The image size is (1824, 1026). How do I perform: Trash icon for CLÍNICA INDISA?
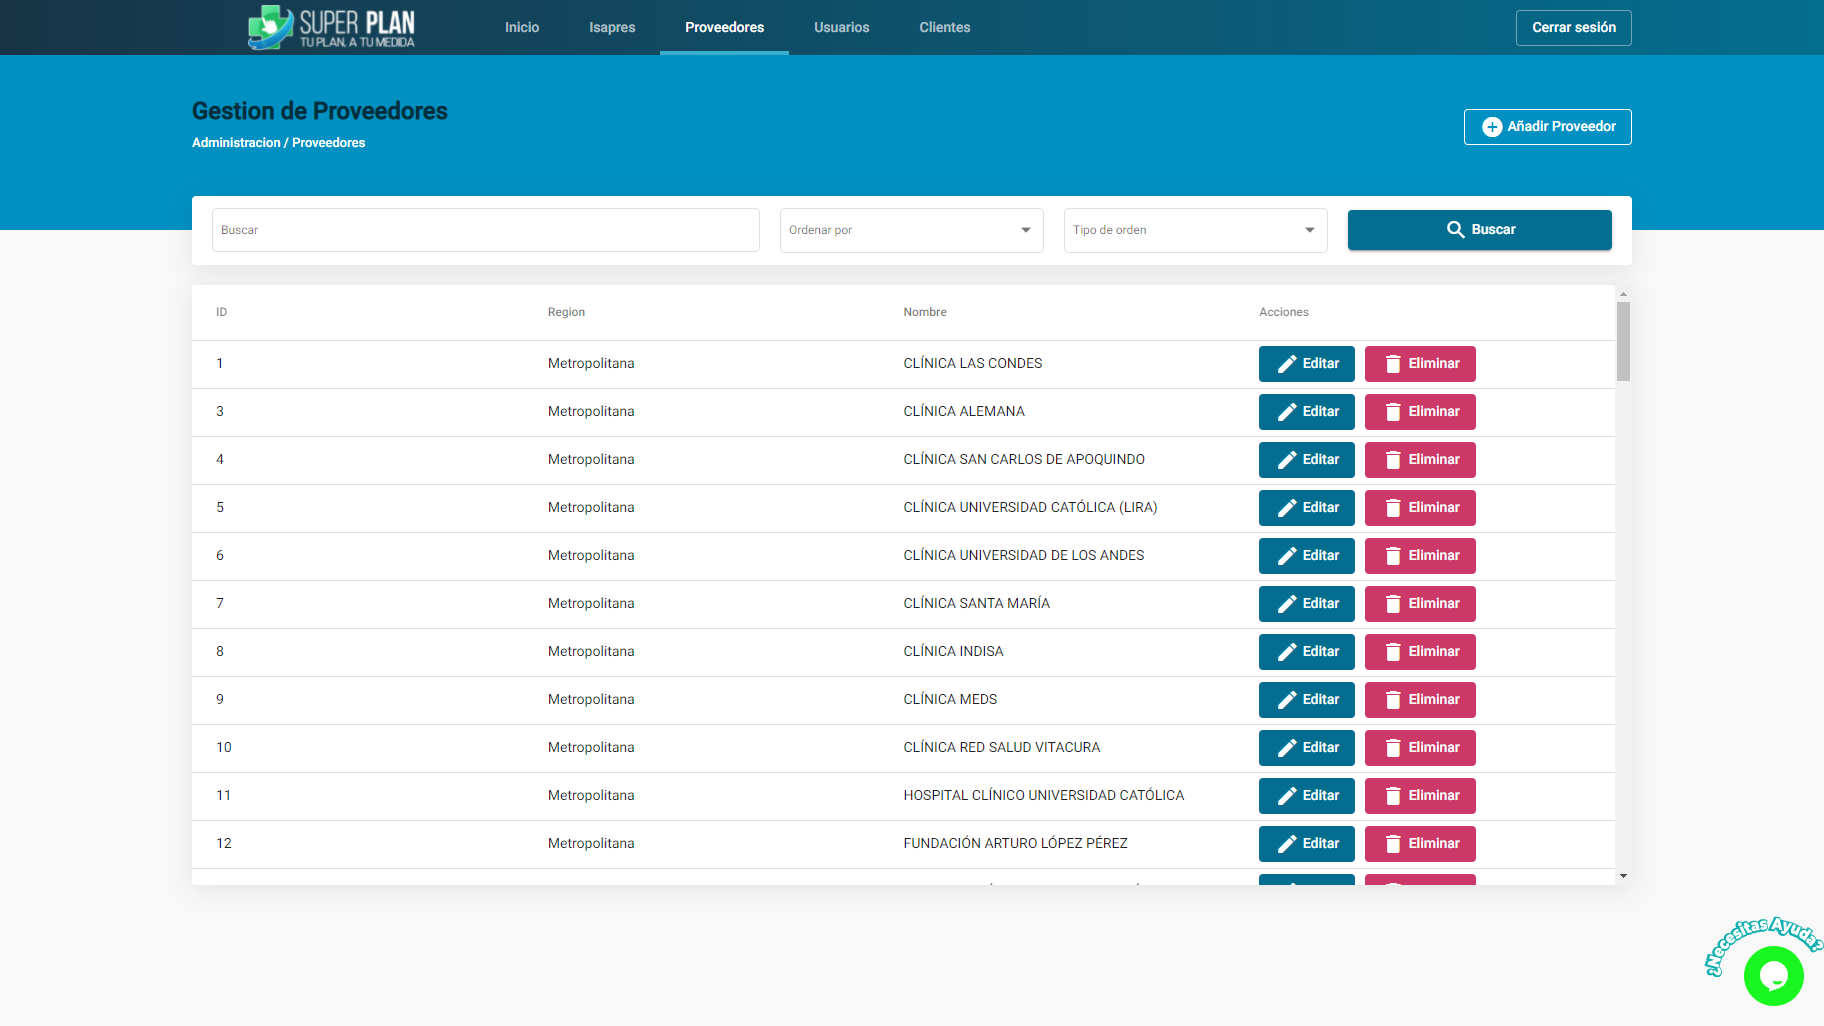(x=1392, y=652)
